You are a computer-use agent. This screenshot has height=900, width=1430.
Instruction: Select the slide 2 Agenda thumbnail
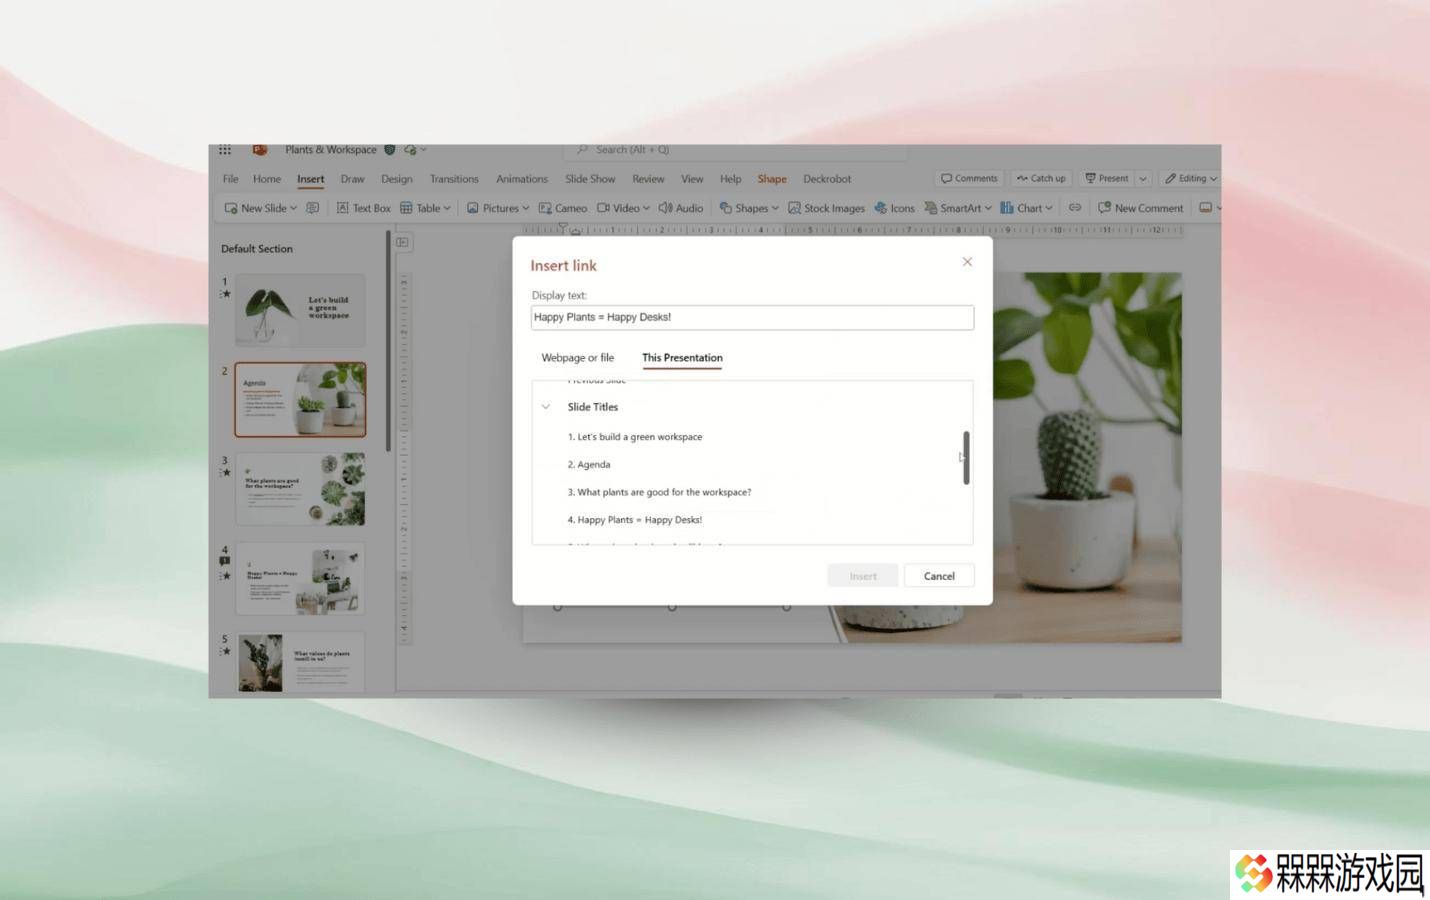click(300, 400)
